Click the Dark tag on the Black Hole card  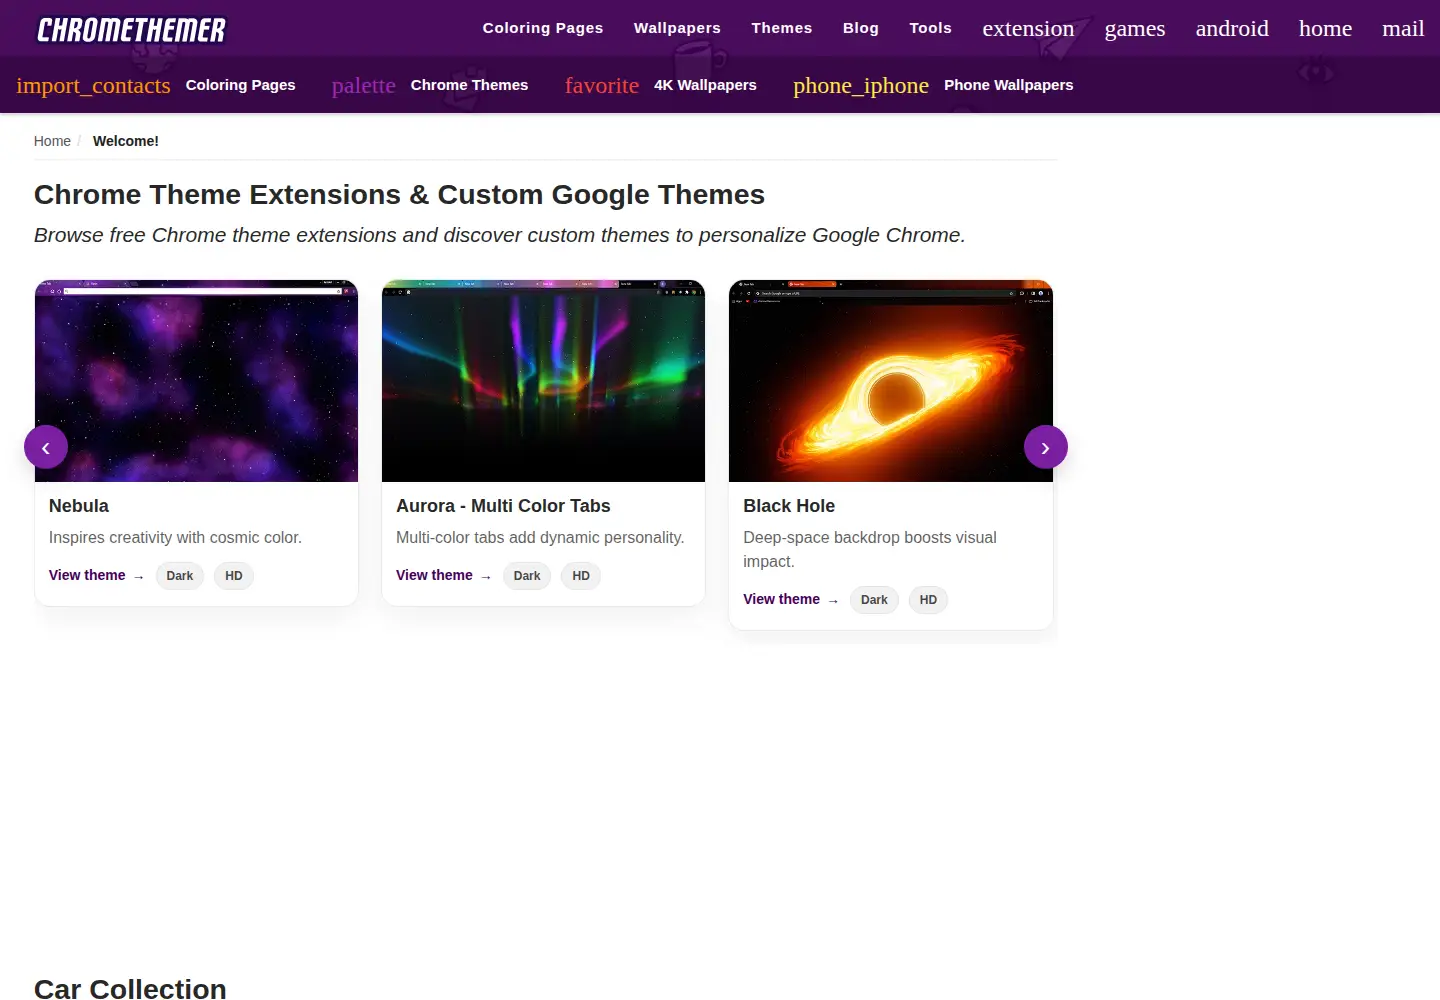[874, 600]
